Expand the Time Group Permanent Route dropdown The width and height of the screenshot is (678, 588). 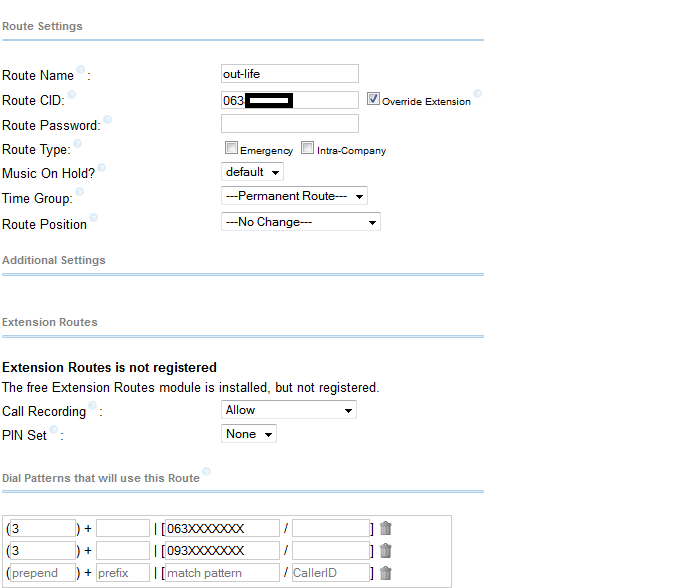point(294,196)
